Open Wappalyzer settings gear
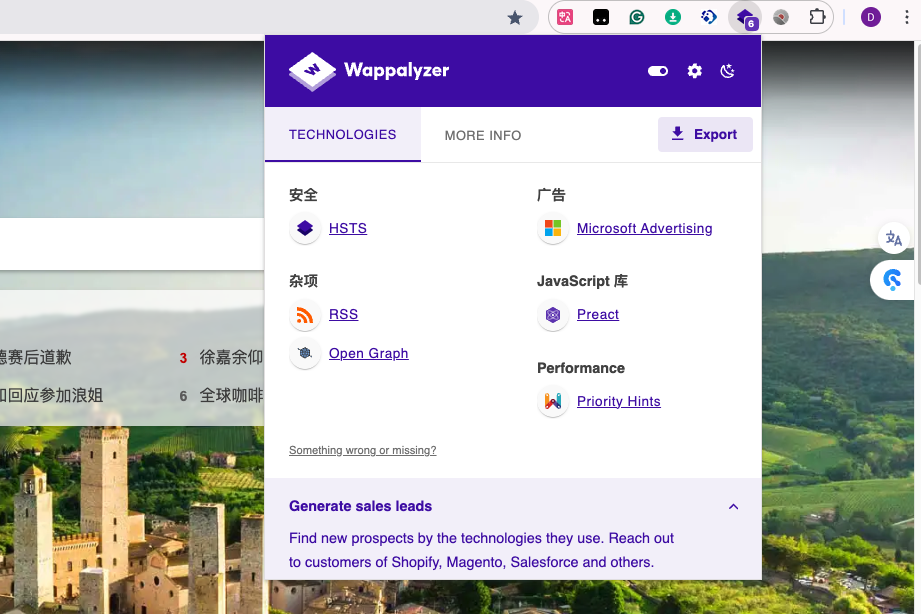The height and width of the screenshot is (614, 921). tap(695, 71)
